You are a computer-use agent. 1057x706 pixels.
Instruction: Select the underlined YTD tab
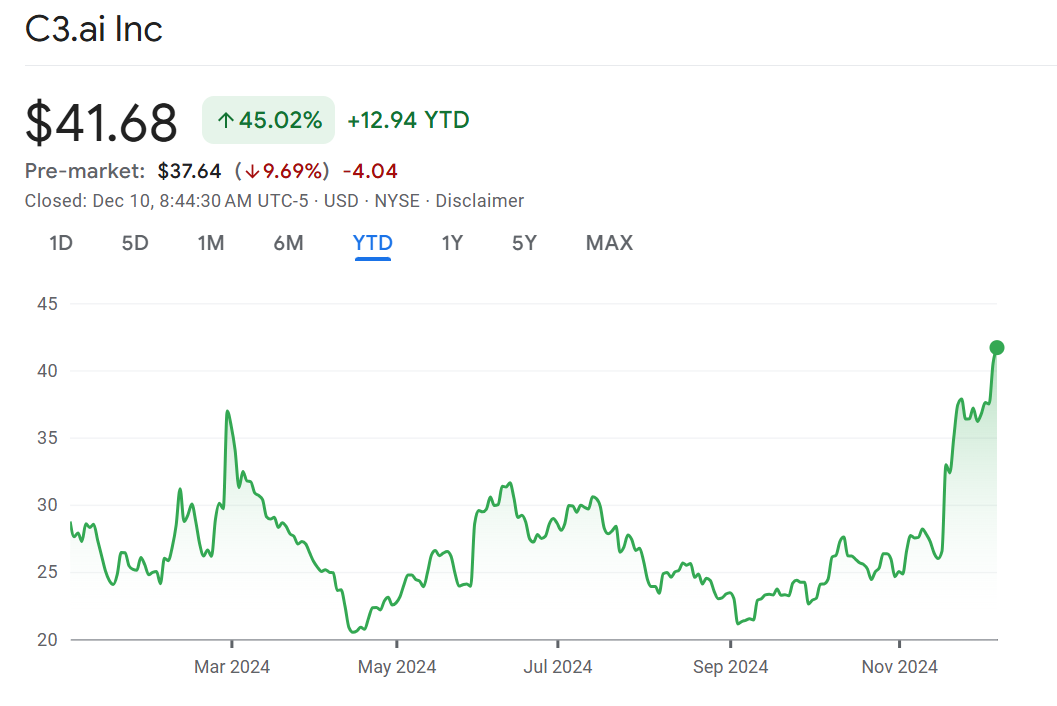click(372, 243)
